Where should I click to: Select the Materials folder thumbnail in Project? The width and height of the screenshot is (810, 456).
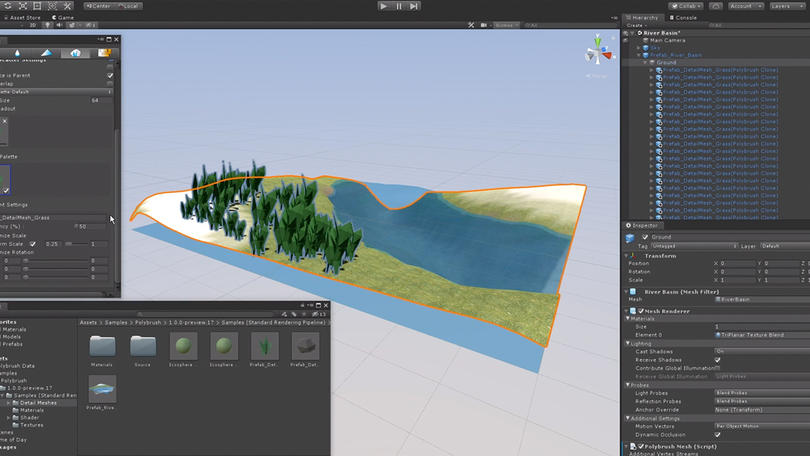102,346
